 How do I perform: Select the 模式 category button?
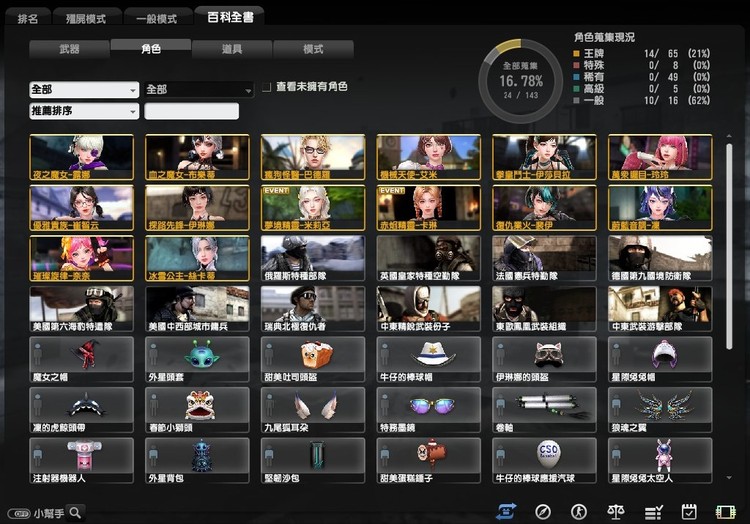click(x=313, y=49)
